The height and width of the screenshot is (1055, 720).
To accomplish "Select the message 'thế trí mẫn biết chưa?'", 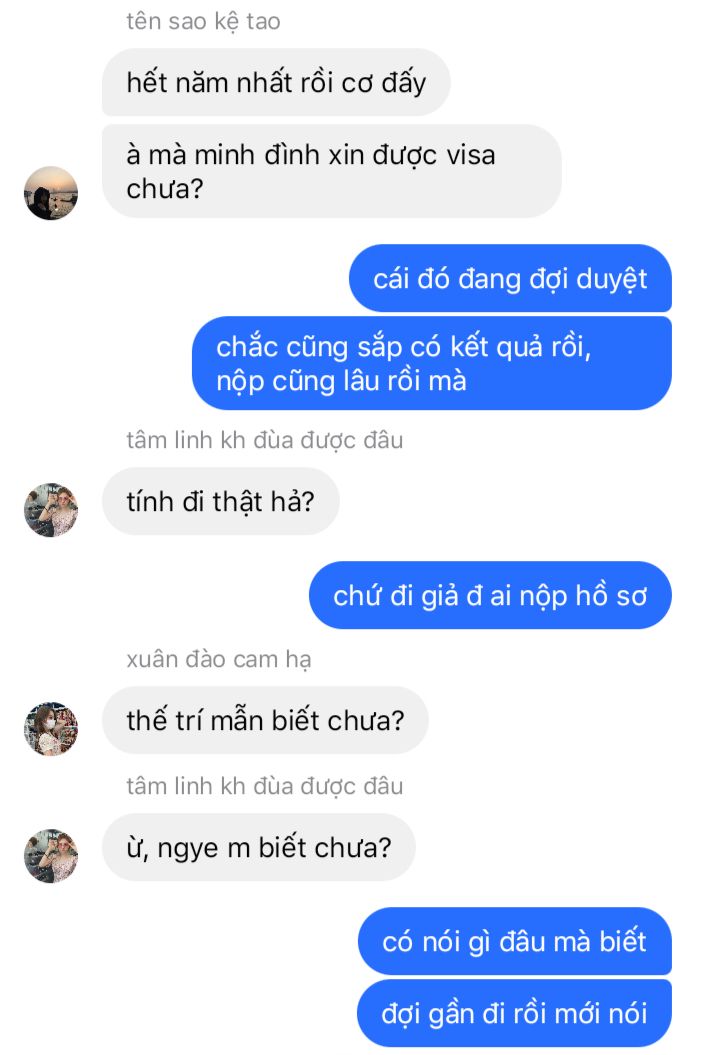I will coord(265,720).
